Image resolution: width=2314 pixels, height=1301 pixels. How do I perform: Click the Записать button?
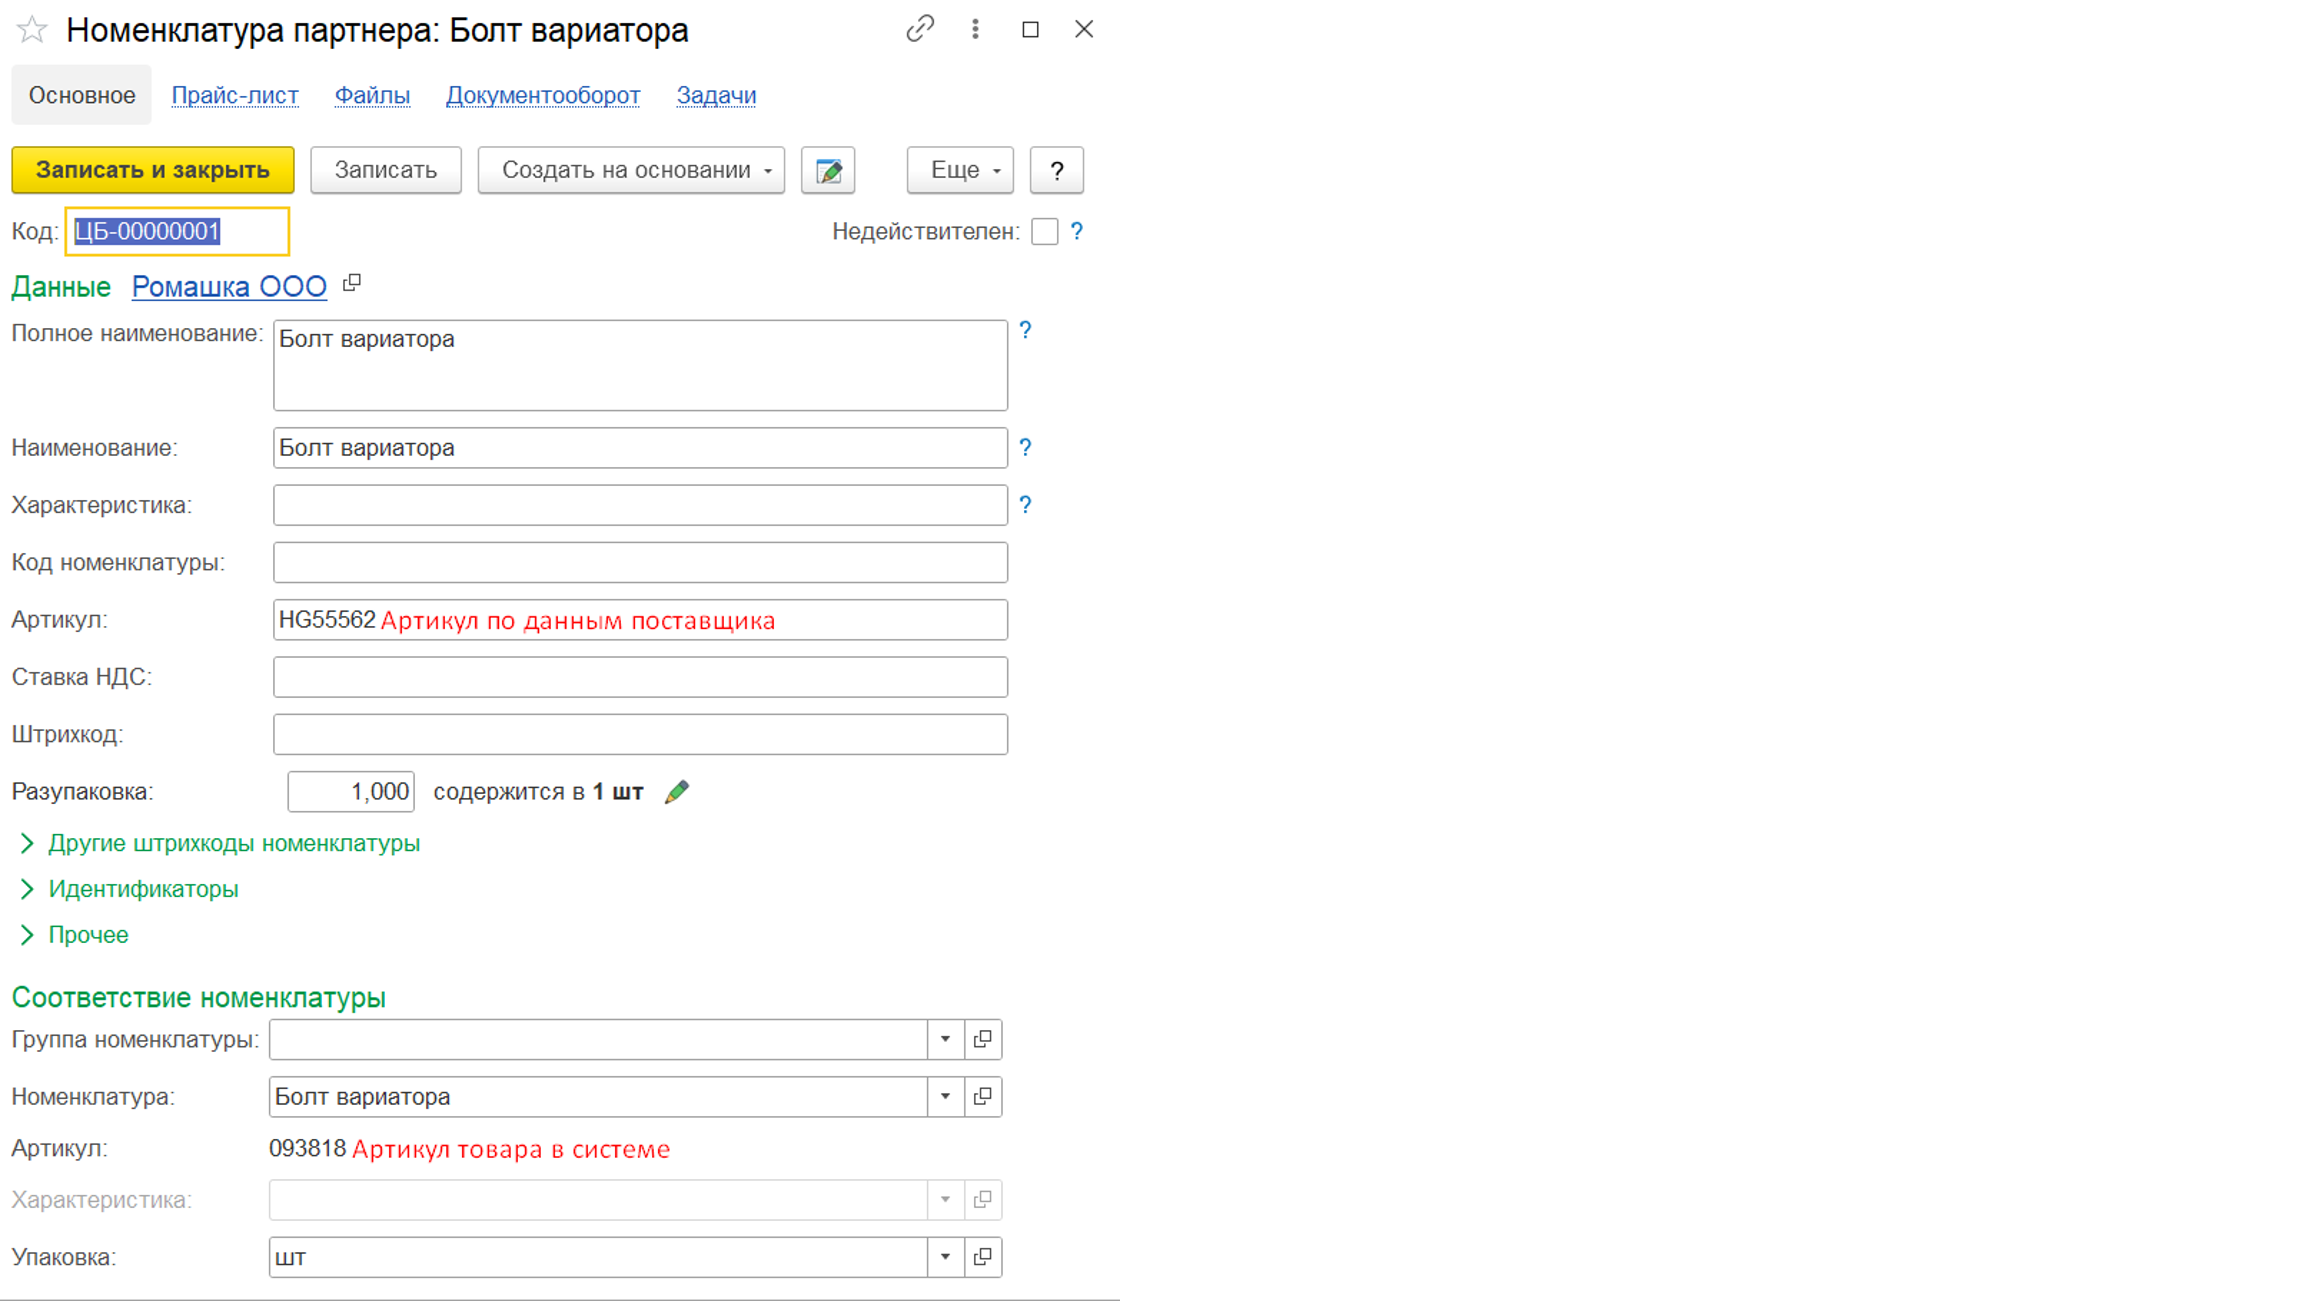click(386, 170)
